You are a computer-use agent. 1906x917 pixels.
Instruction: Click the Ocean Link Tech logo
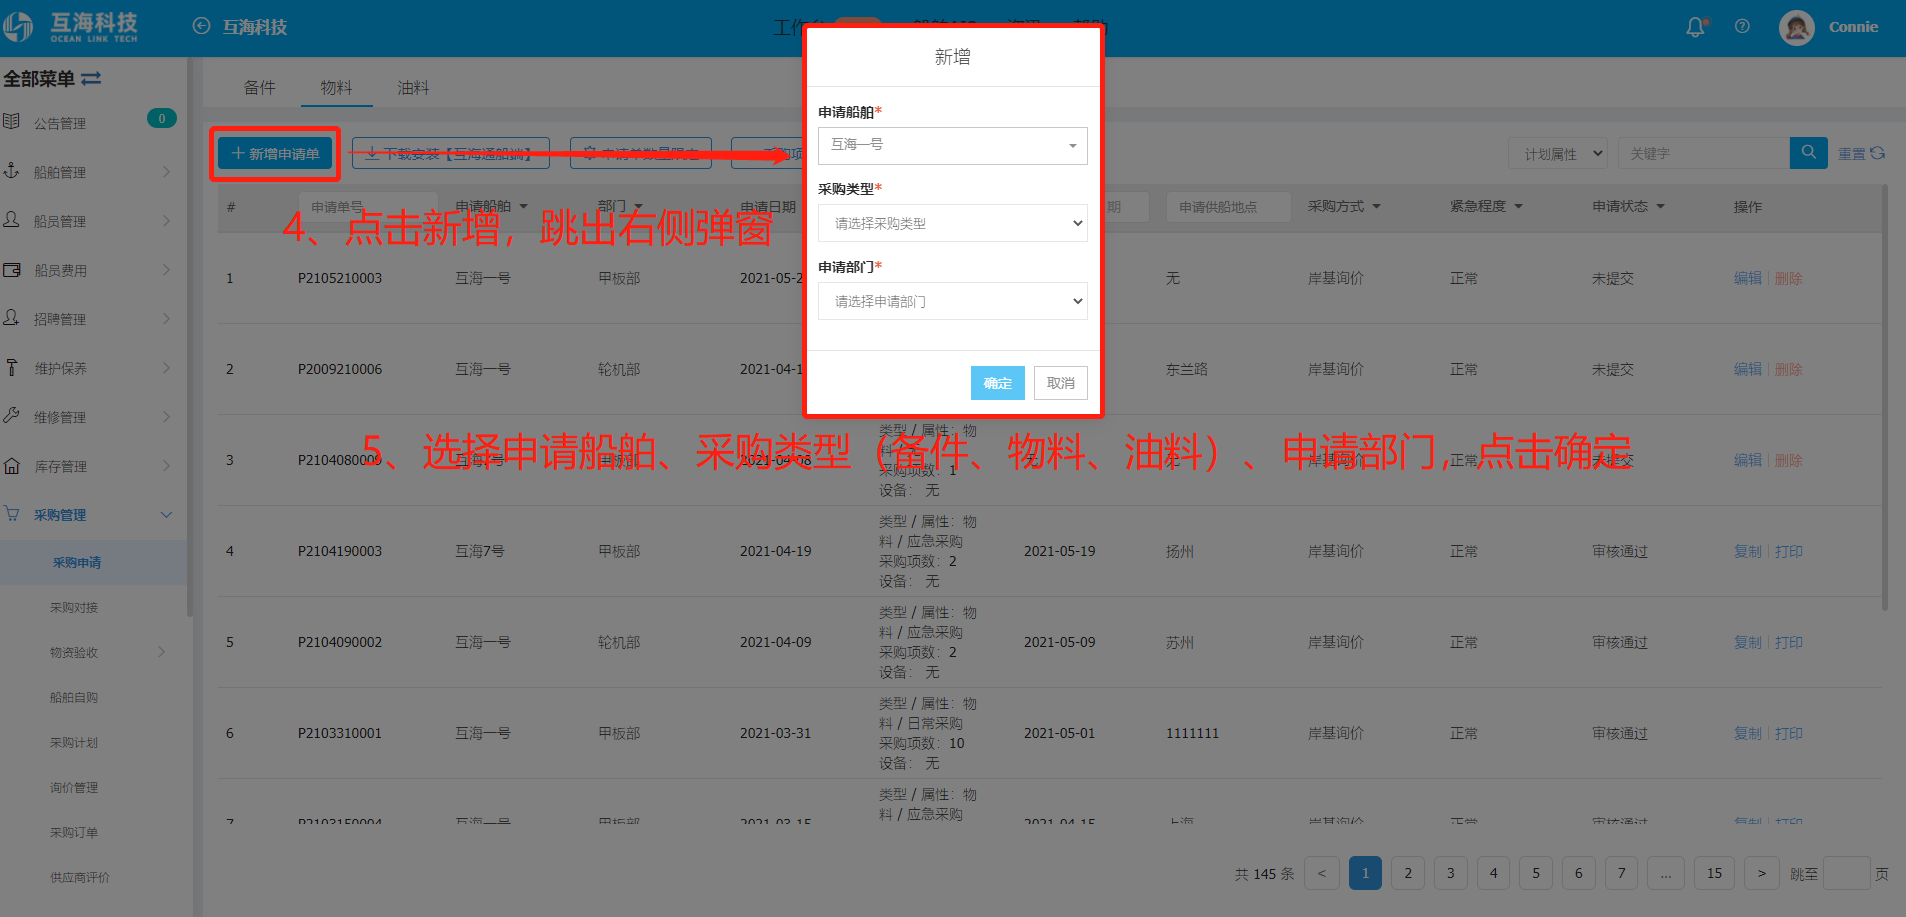click(70, 27)
